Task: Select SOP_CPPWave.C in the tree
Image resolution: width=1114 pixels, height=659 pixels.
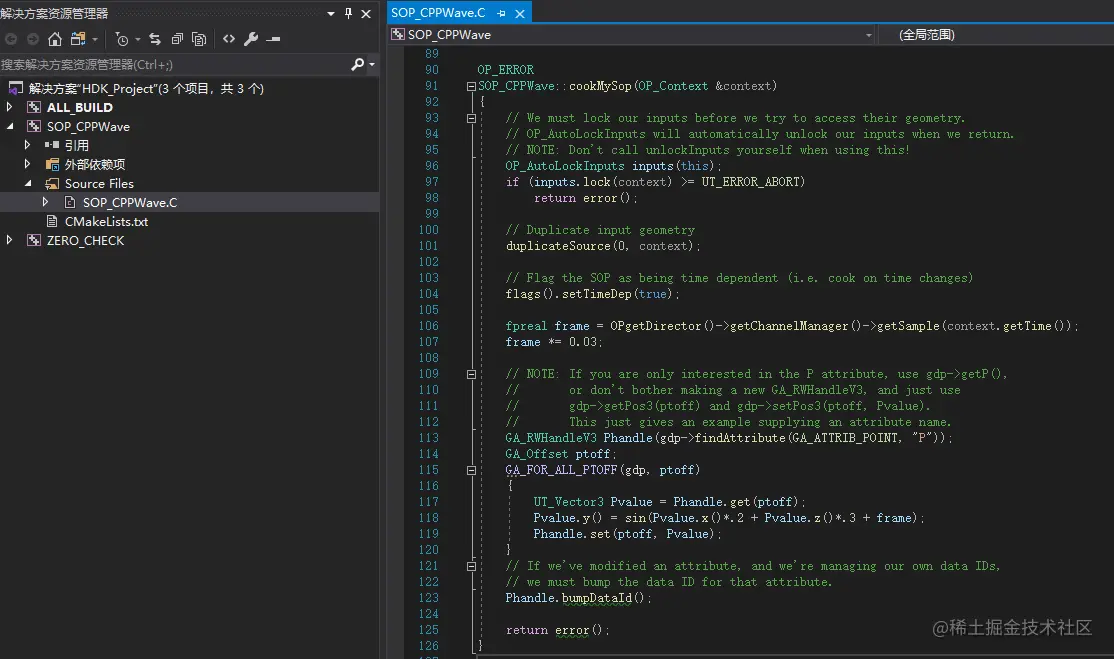Action: point(130,203)
